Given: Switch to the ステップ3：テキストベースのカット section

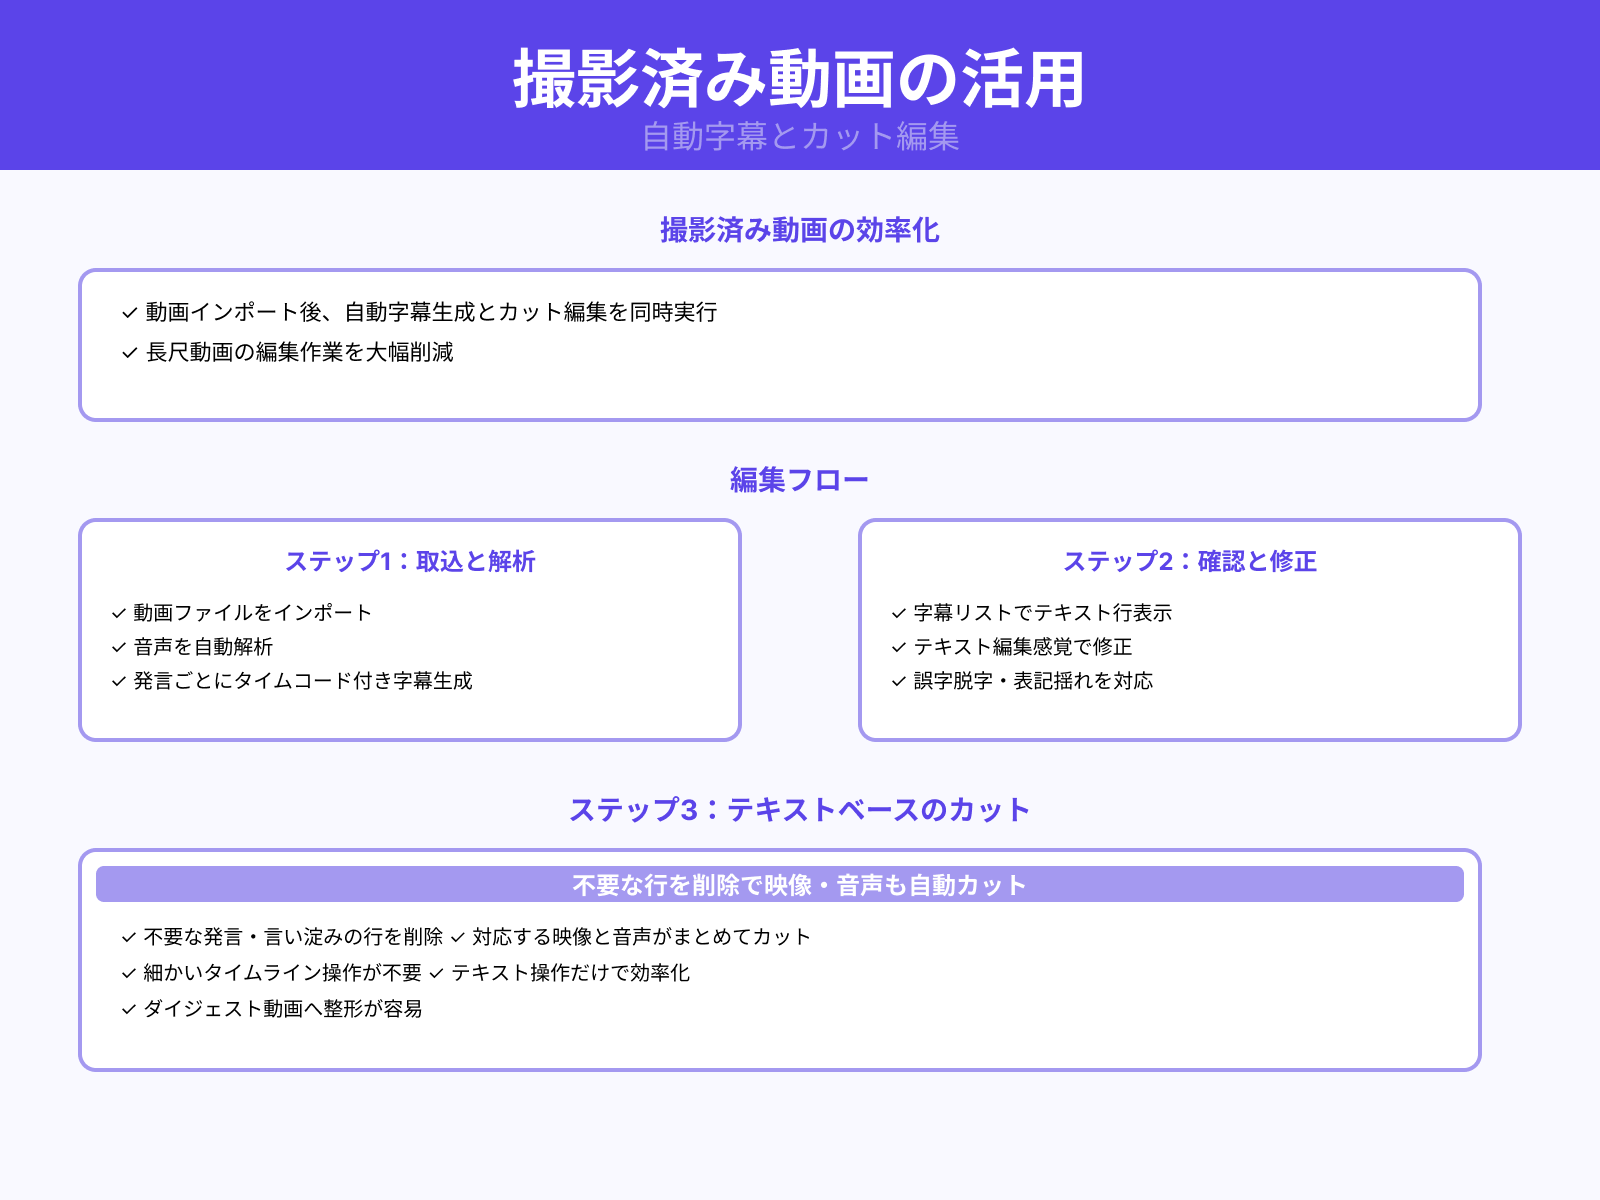Looking at the screenshot, I should pyautogui.click(x=800, y=810).
